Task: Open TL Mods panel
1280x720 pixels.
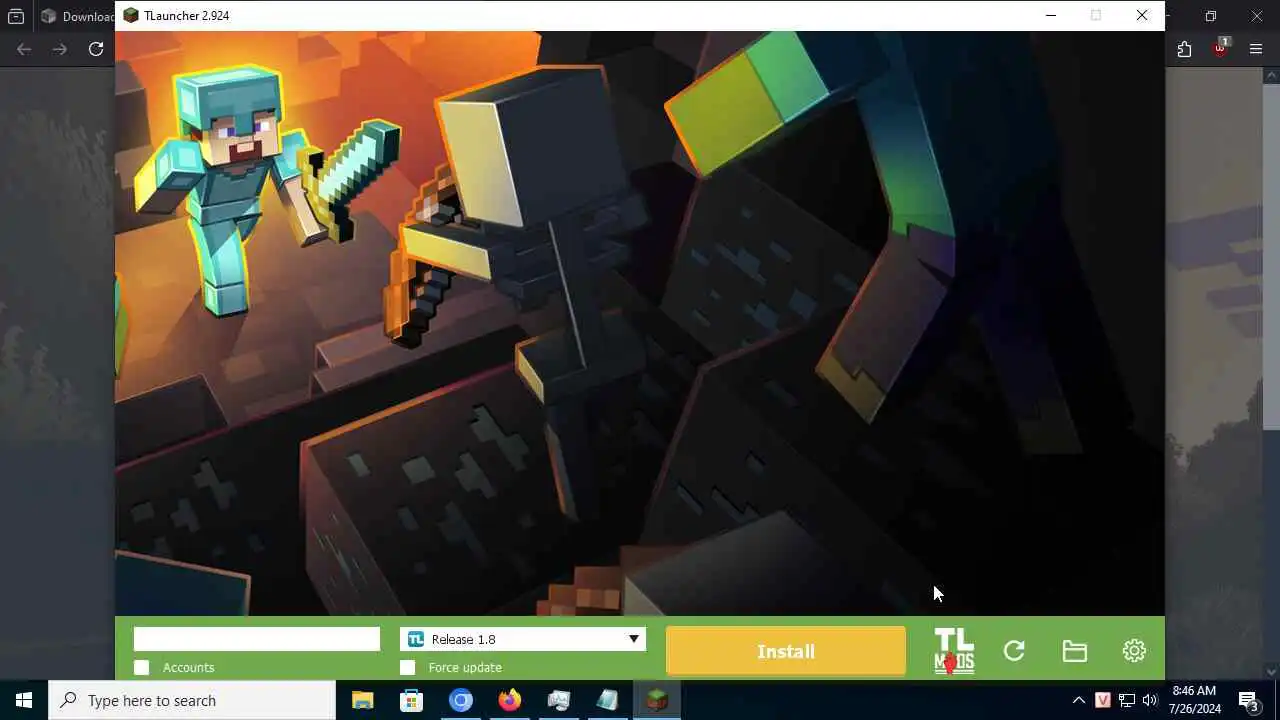Action: click(954, 651)
